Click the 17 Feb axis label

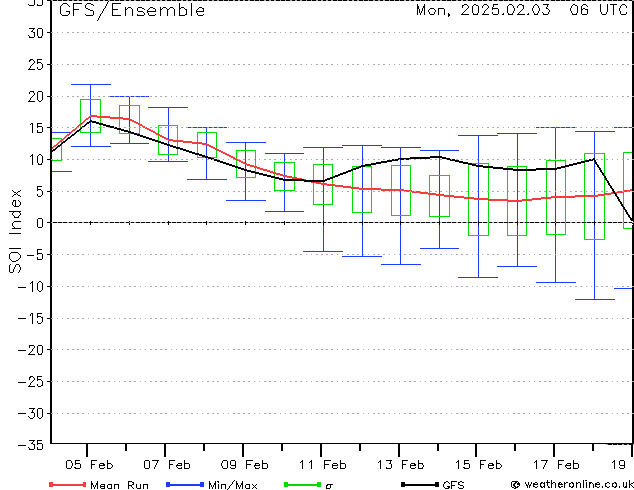click(x=556, y=465)
